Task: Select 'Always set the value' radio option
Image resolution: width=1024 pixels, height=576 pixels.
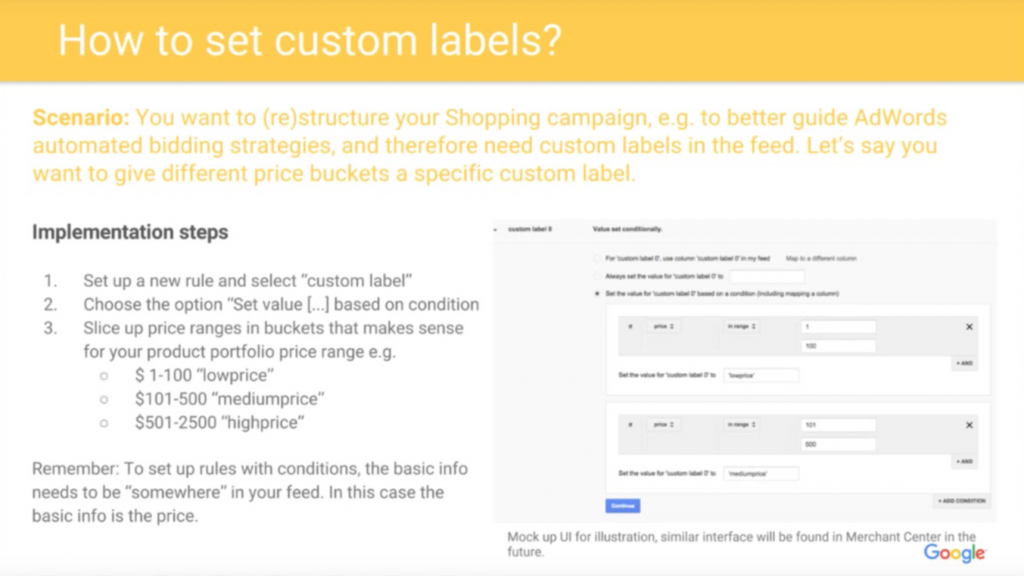Action: click(597, 276)
